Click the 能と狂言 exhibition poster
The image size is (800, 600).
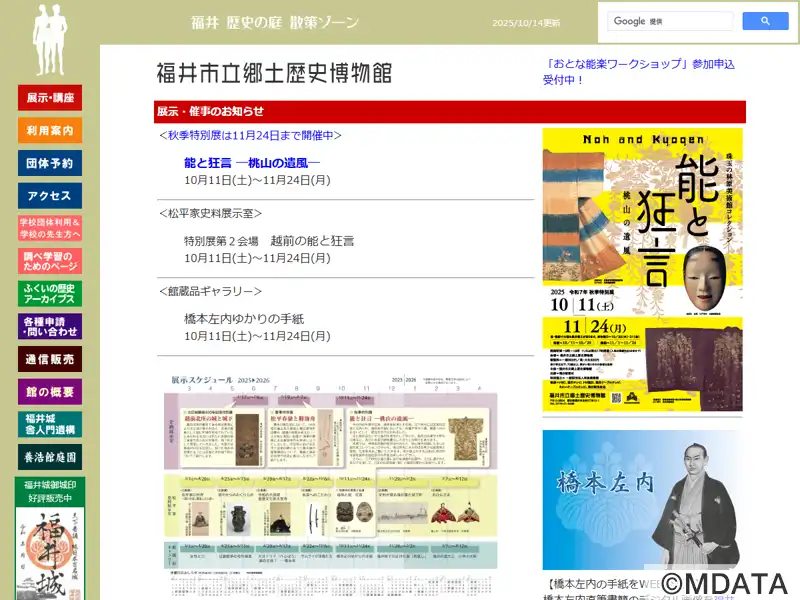tap(642, 269)
